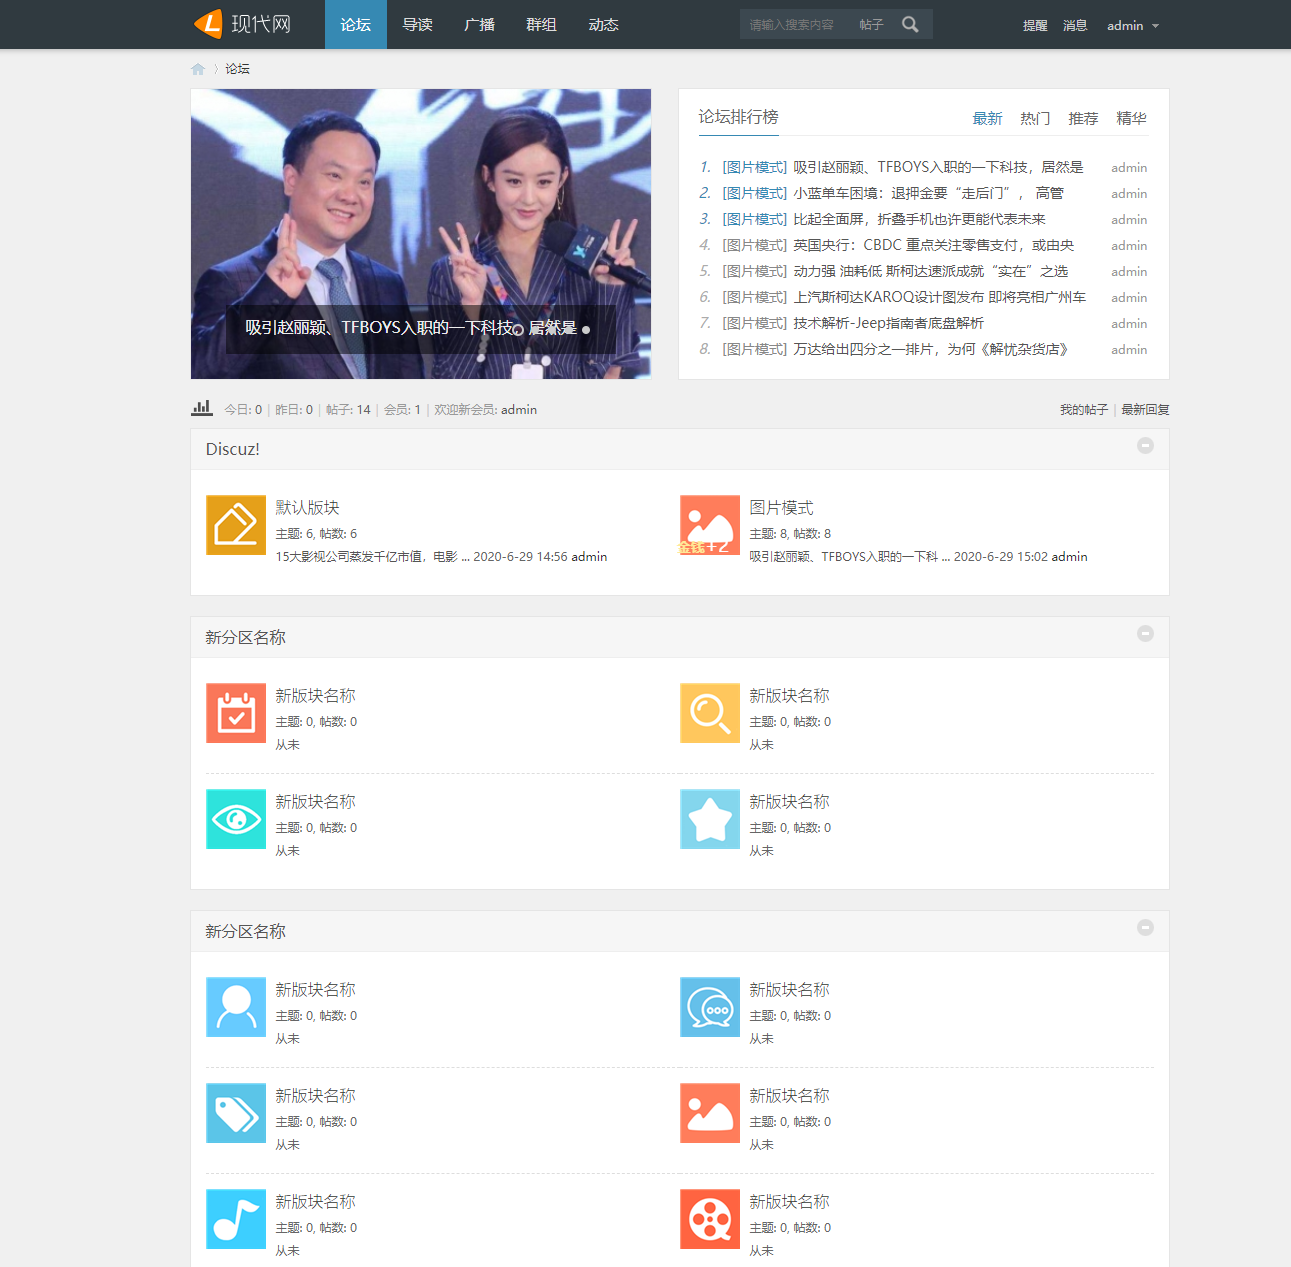Open the 默认版块 forum pencil icon
This screenshot has width=1291, height=1267.
(x=236, y=525)
